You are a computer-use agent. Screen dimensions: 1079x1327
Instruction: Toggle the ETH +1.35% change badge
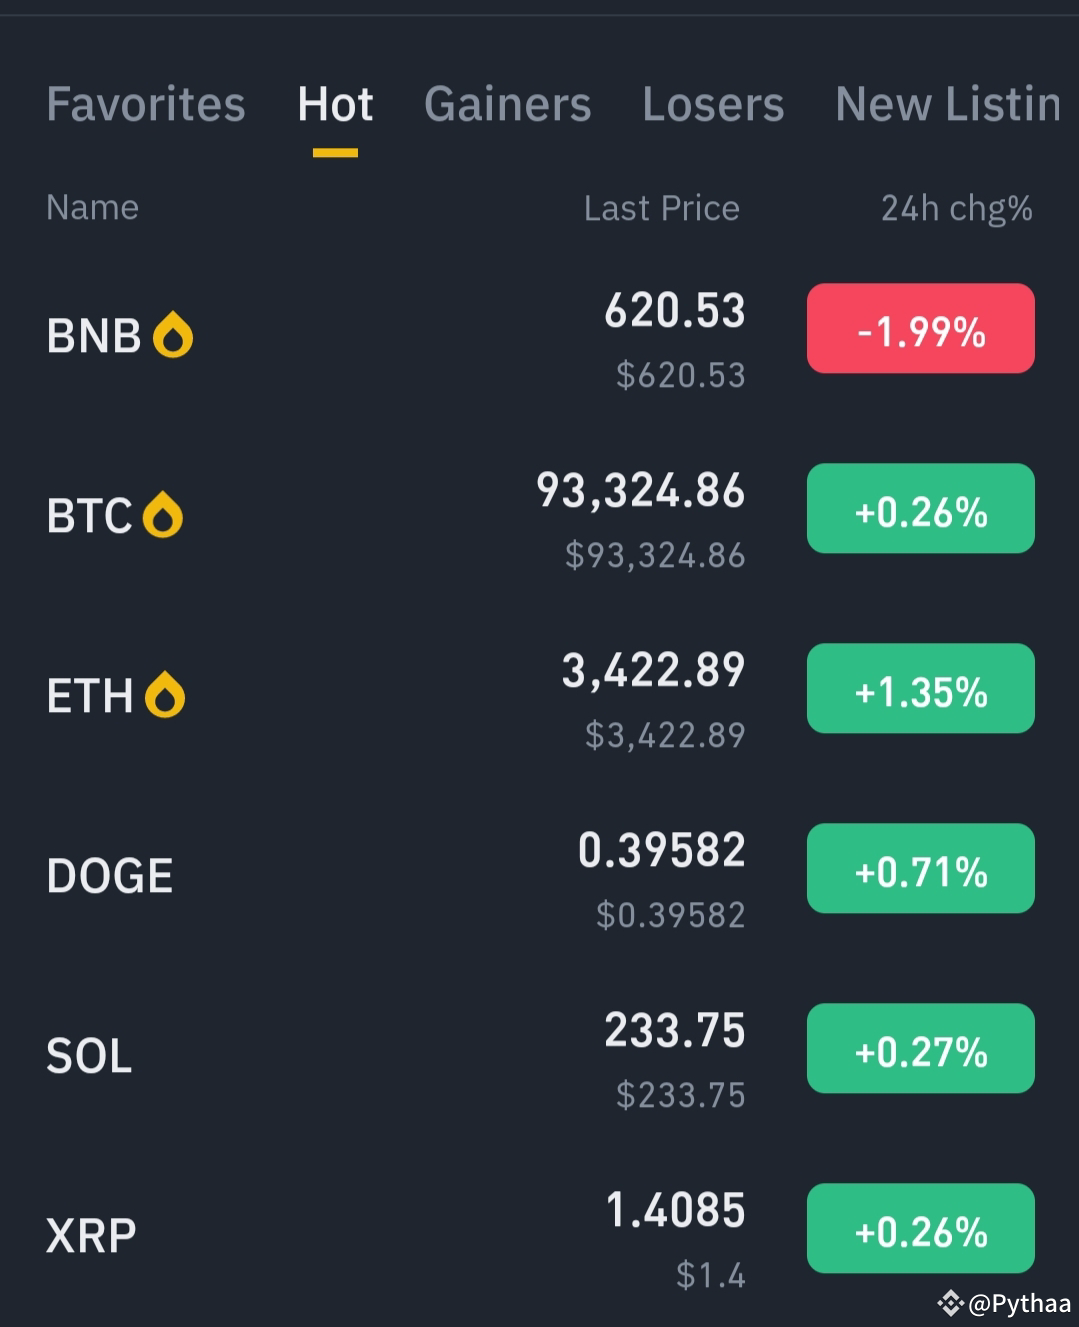tap(921, 688)
